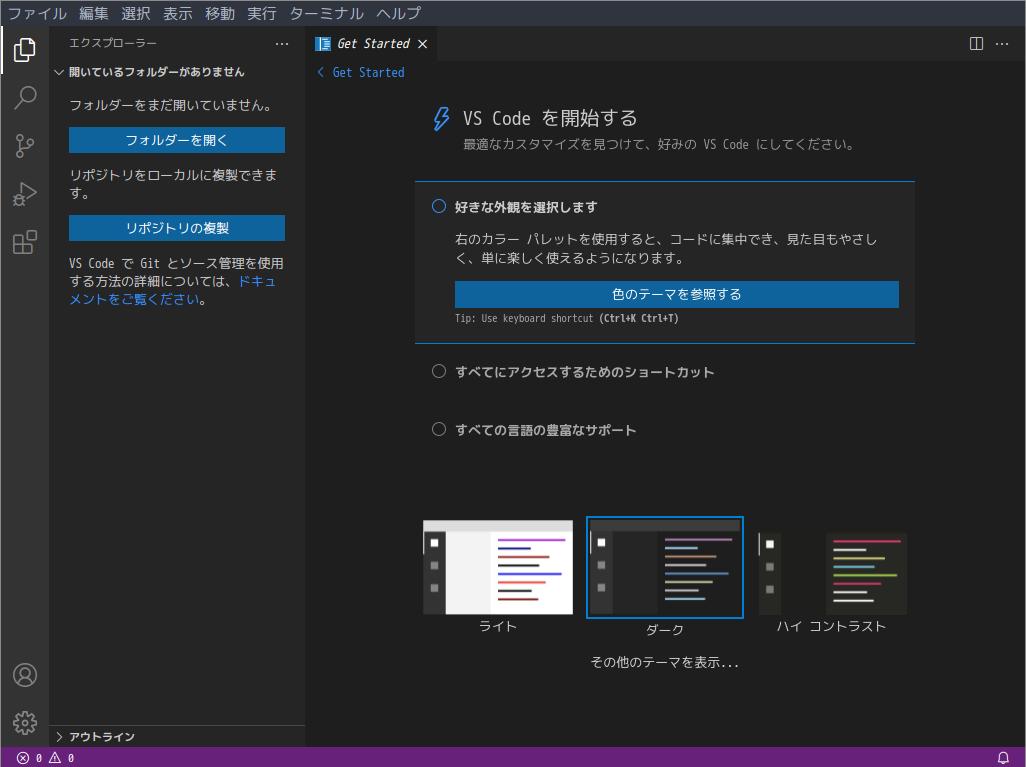Open the Extensions view icon

24,243
